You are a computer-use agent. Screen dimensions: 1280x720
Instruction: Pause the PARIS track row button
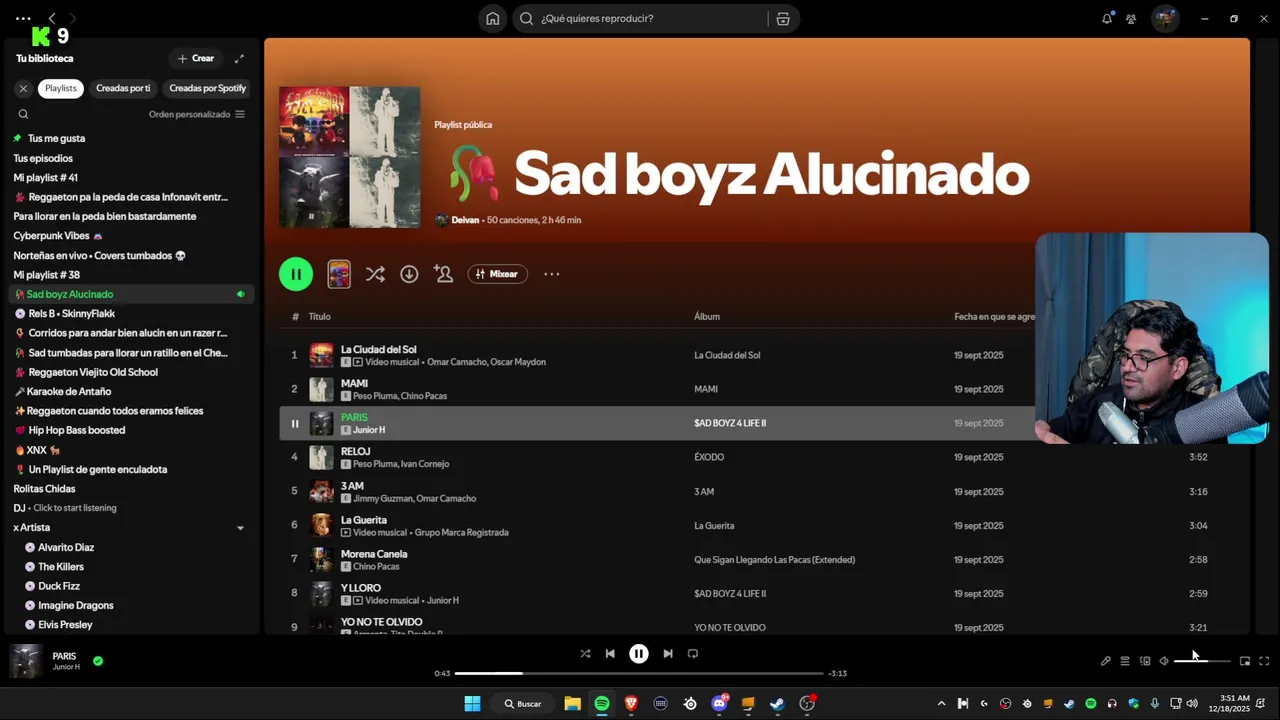(x=294, y=423)
